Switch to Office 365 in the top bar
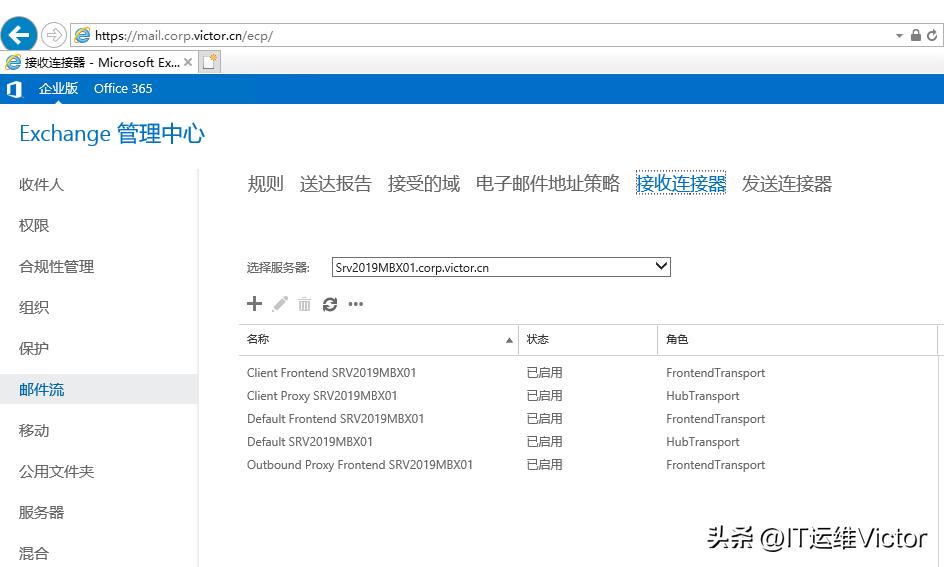The width and height of the screenshot is (944, 567). pos(123,88)
